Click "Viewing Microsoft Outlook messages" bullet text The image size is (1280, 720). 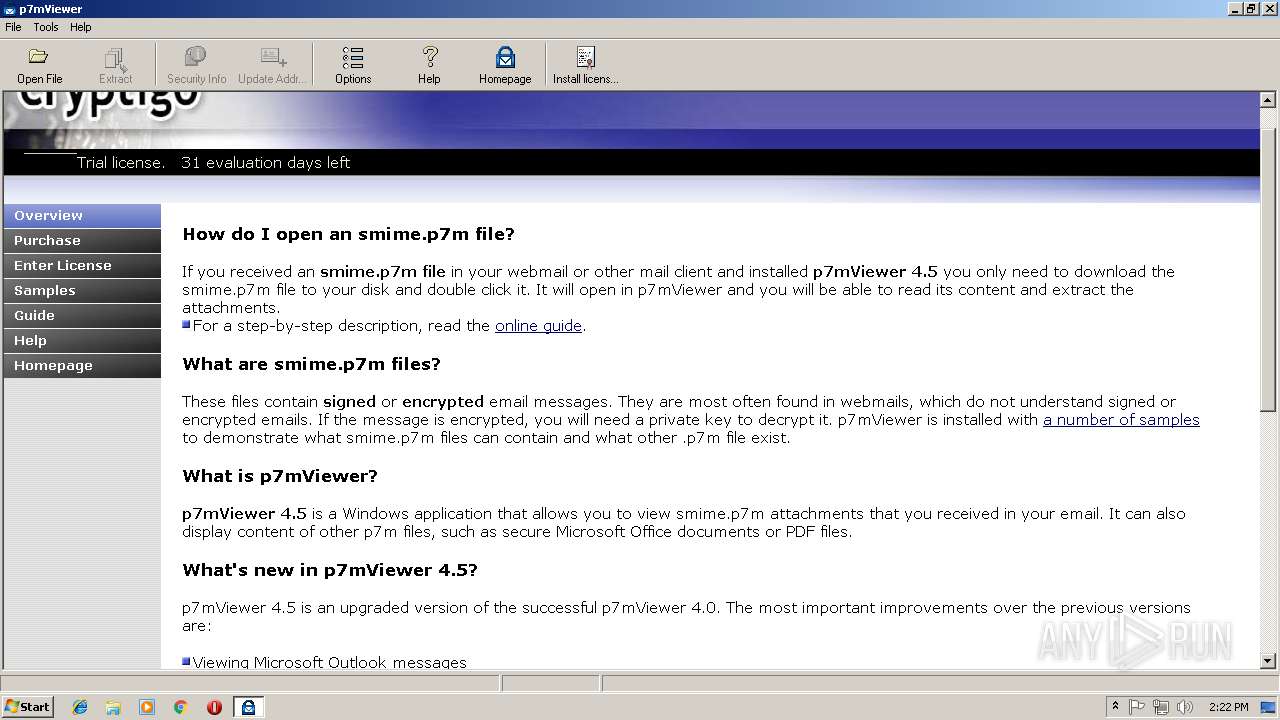point(329,662)
